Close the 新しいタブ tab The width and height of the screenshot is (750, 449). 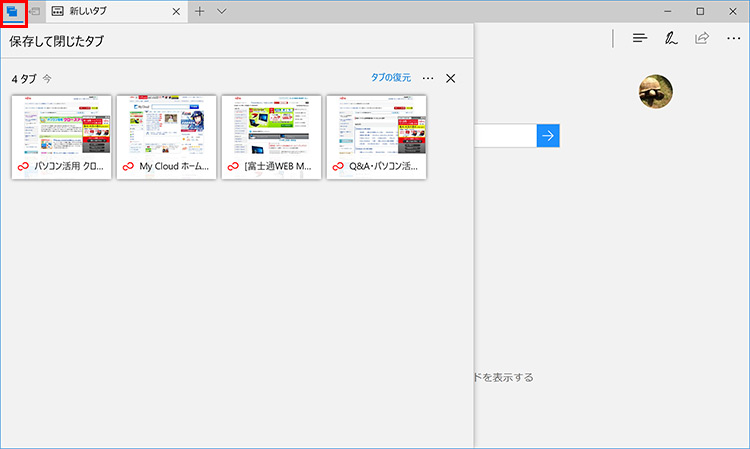coord(176,11)
